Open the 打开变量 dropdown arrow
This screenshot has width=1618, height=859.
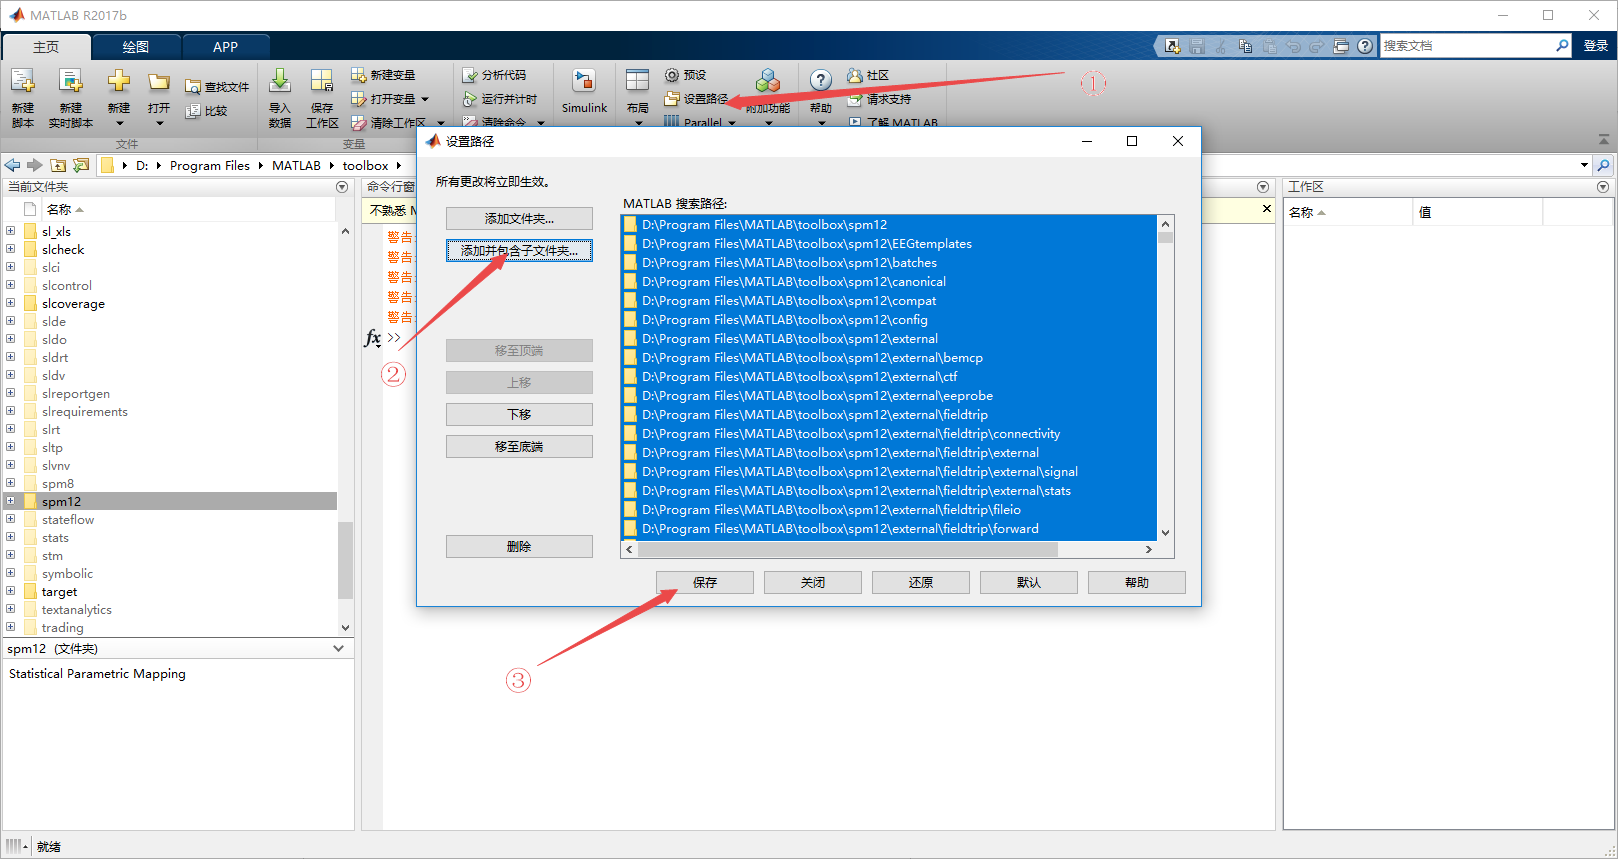(425, 99)
